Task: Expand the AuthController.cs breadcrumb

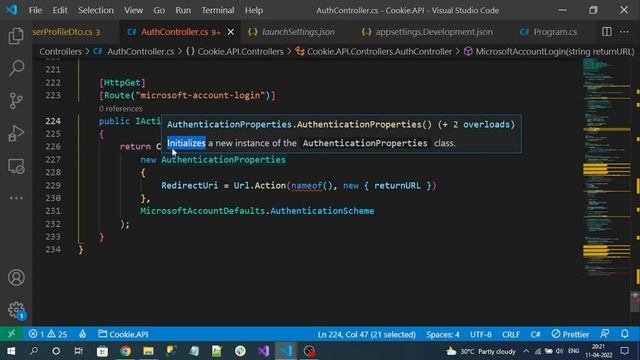Action: 134,51
